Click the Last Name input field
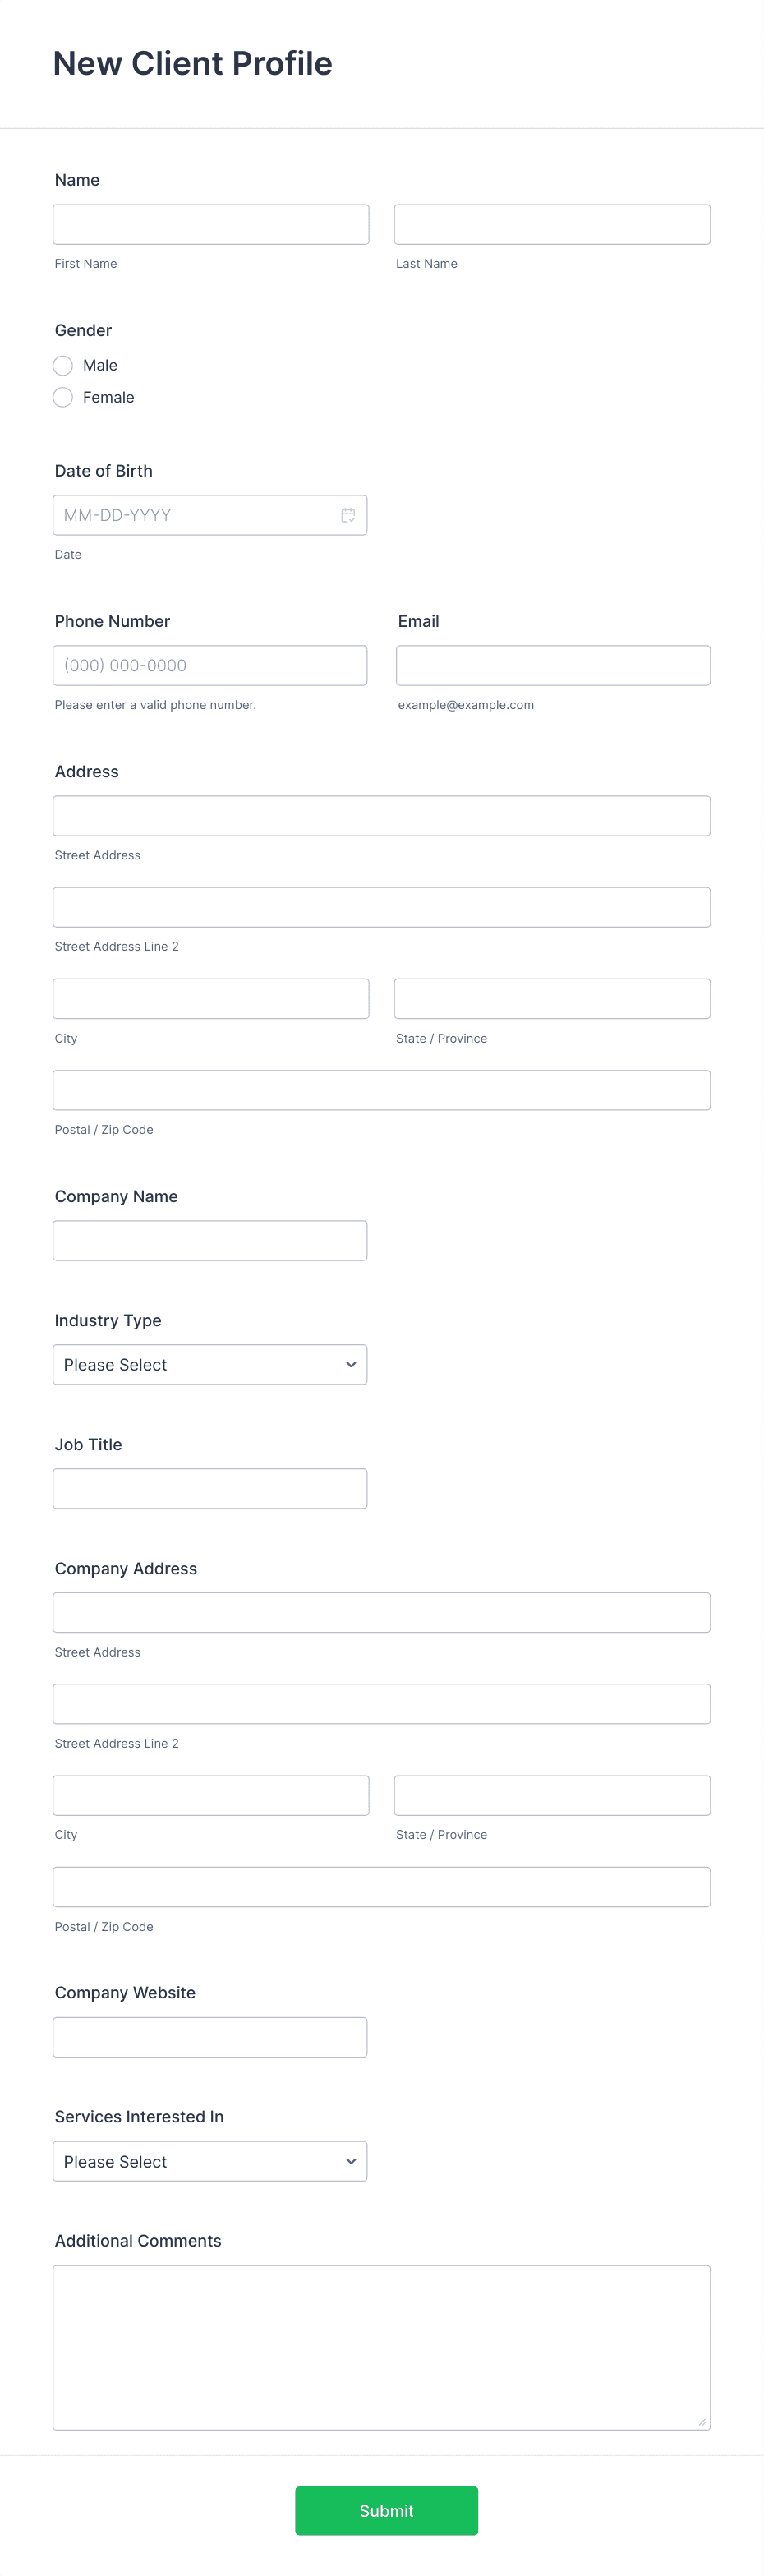This screenshot has width=764, height=2576. pyautogui.click(x=551, y=223)
